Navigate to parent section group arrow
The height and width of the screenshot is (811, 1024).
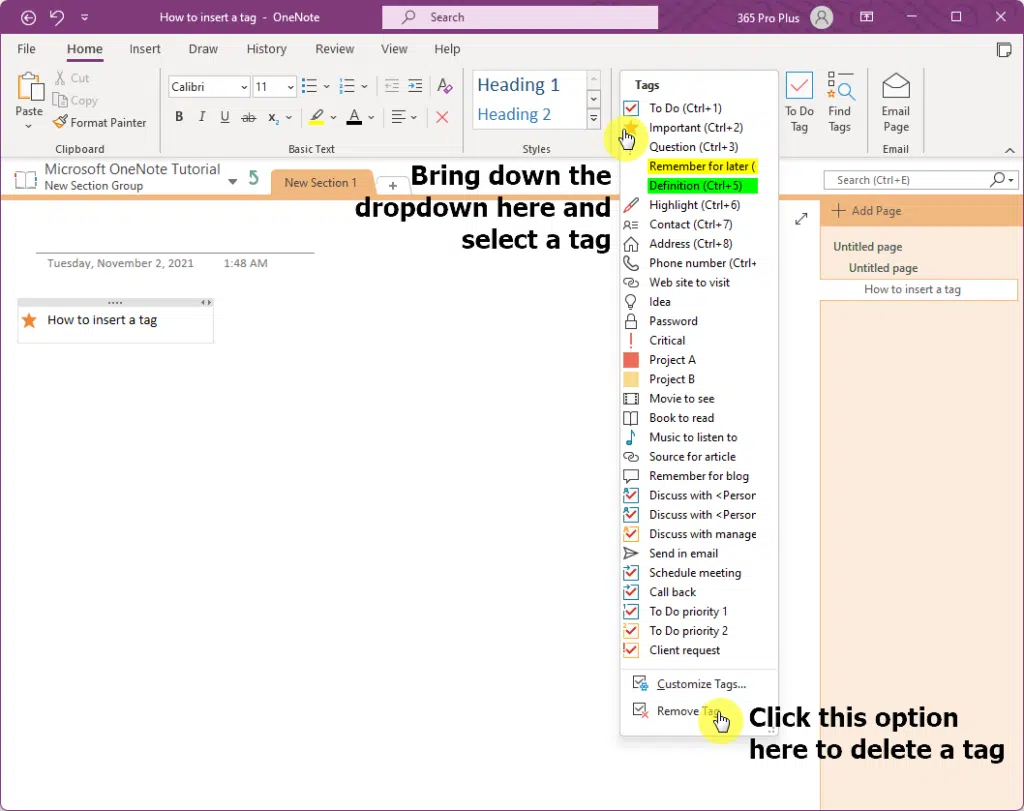click(254, 177)
